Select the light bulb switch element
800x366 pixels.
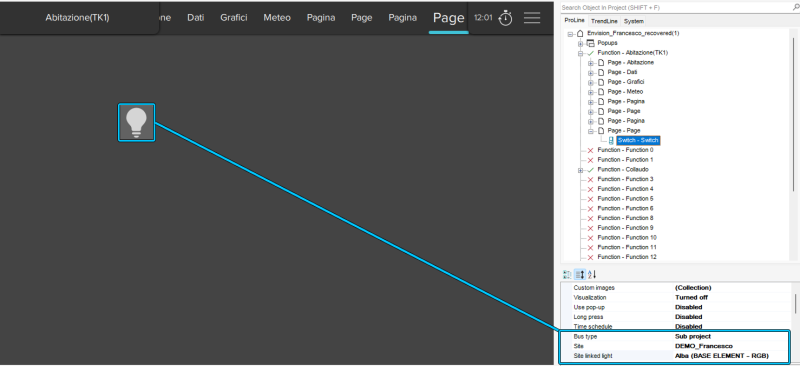(x=136, y=123)
